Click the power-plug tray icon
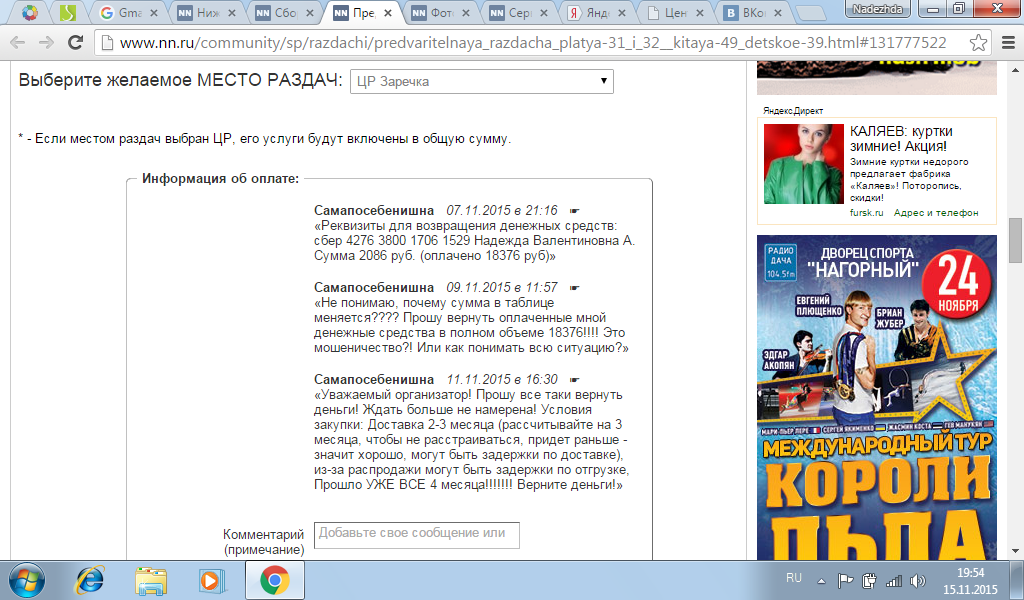 click(869, 581)
